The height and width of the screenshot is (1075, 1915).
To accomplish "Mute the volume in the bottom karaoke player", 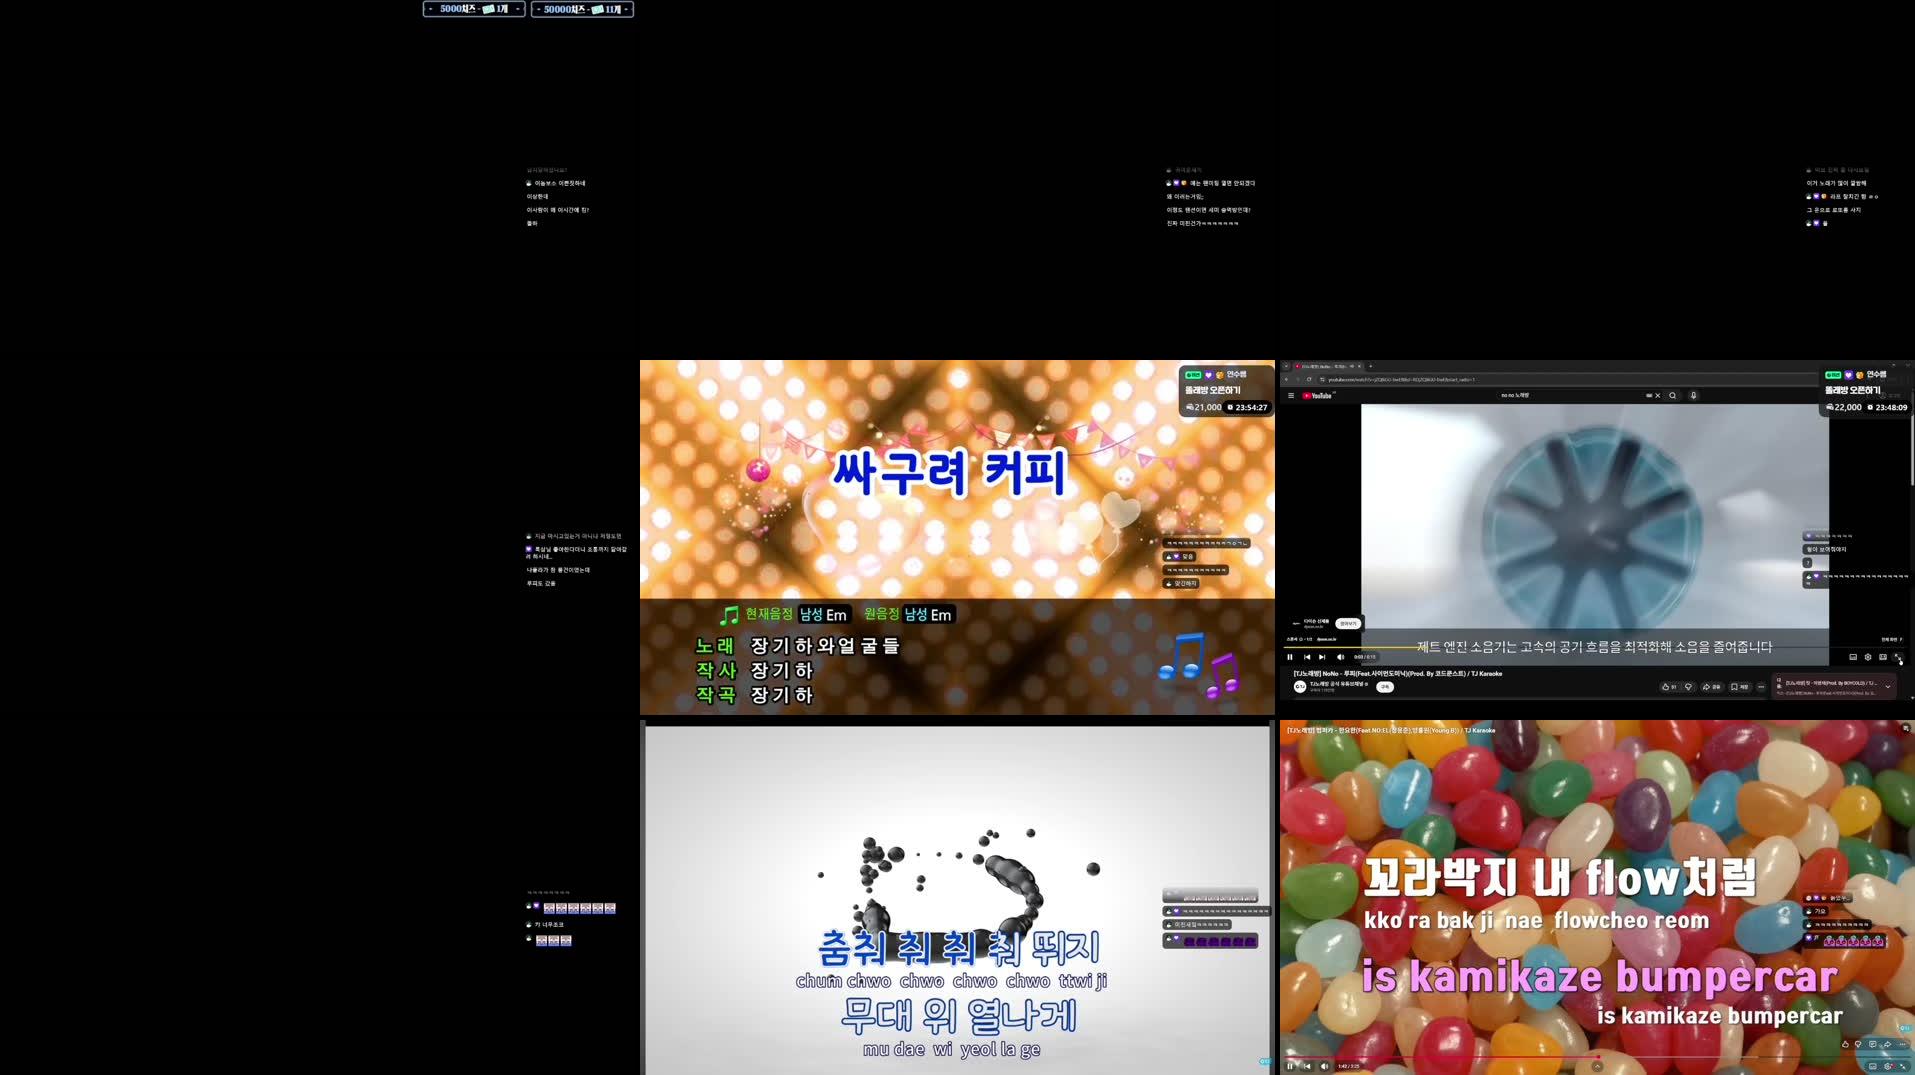I will pyautogui.click(x=1324, y=1065).
